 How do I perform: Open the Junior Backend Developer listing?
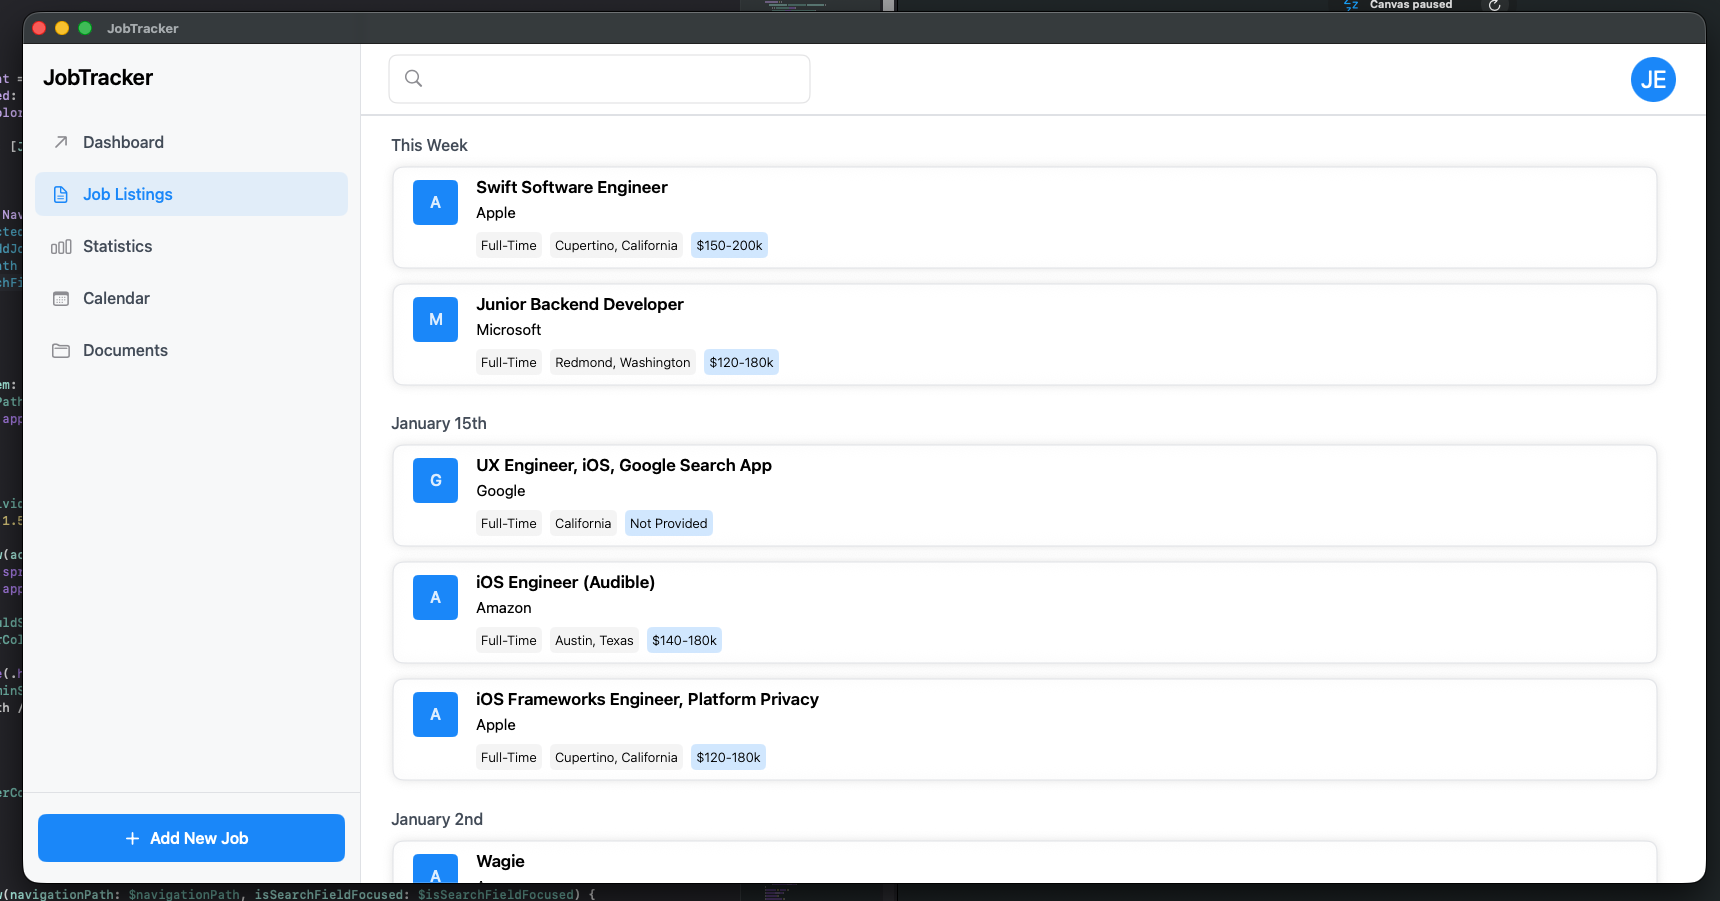[x=1025, y=334]
